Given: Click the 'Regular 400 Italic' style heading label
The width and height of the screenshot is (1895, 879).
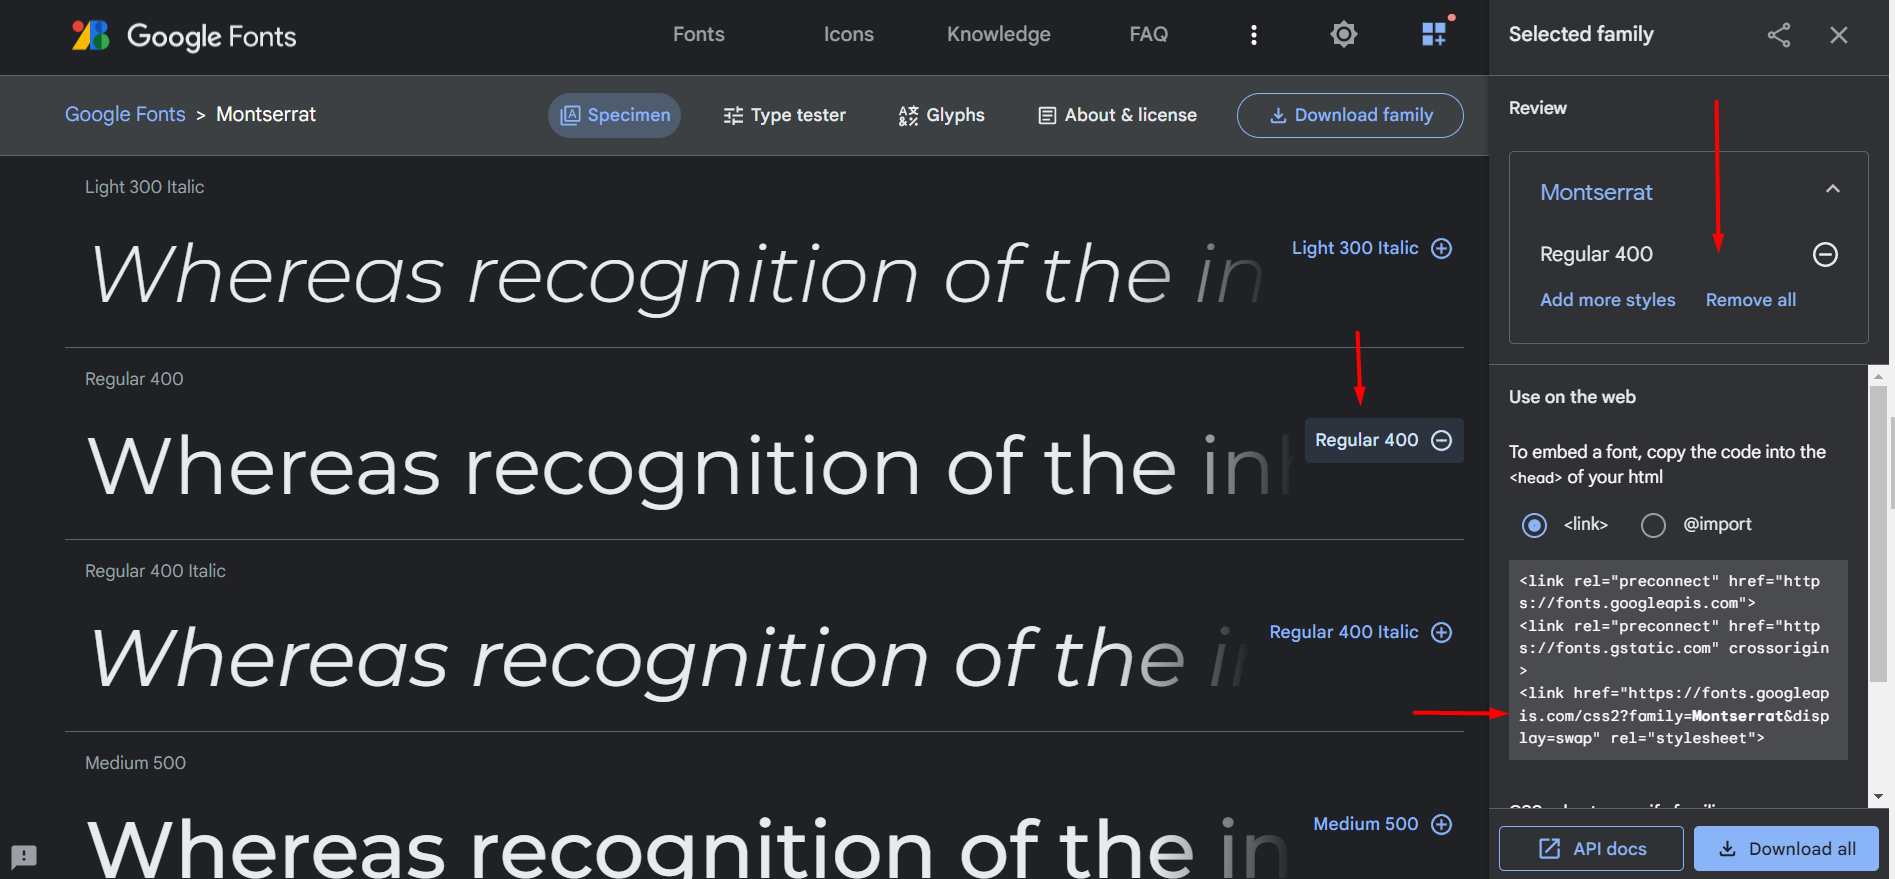Looking at the screenshot, I should tap(155, 571).
